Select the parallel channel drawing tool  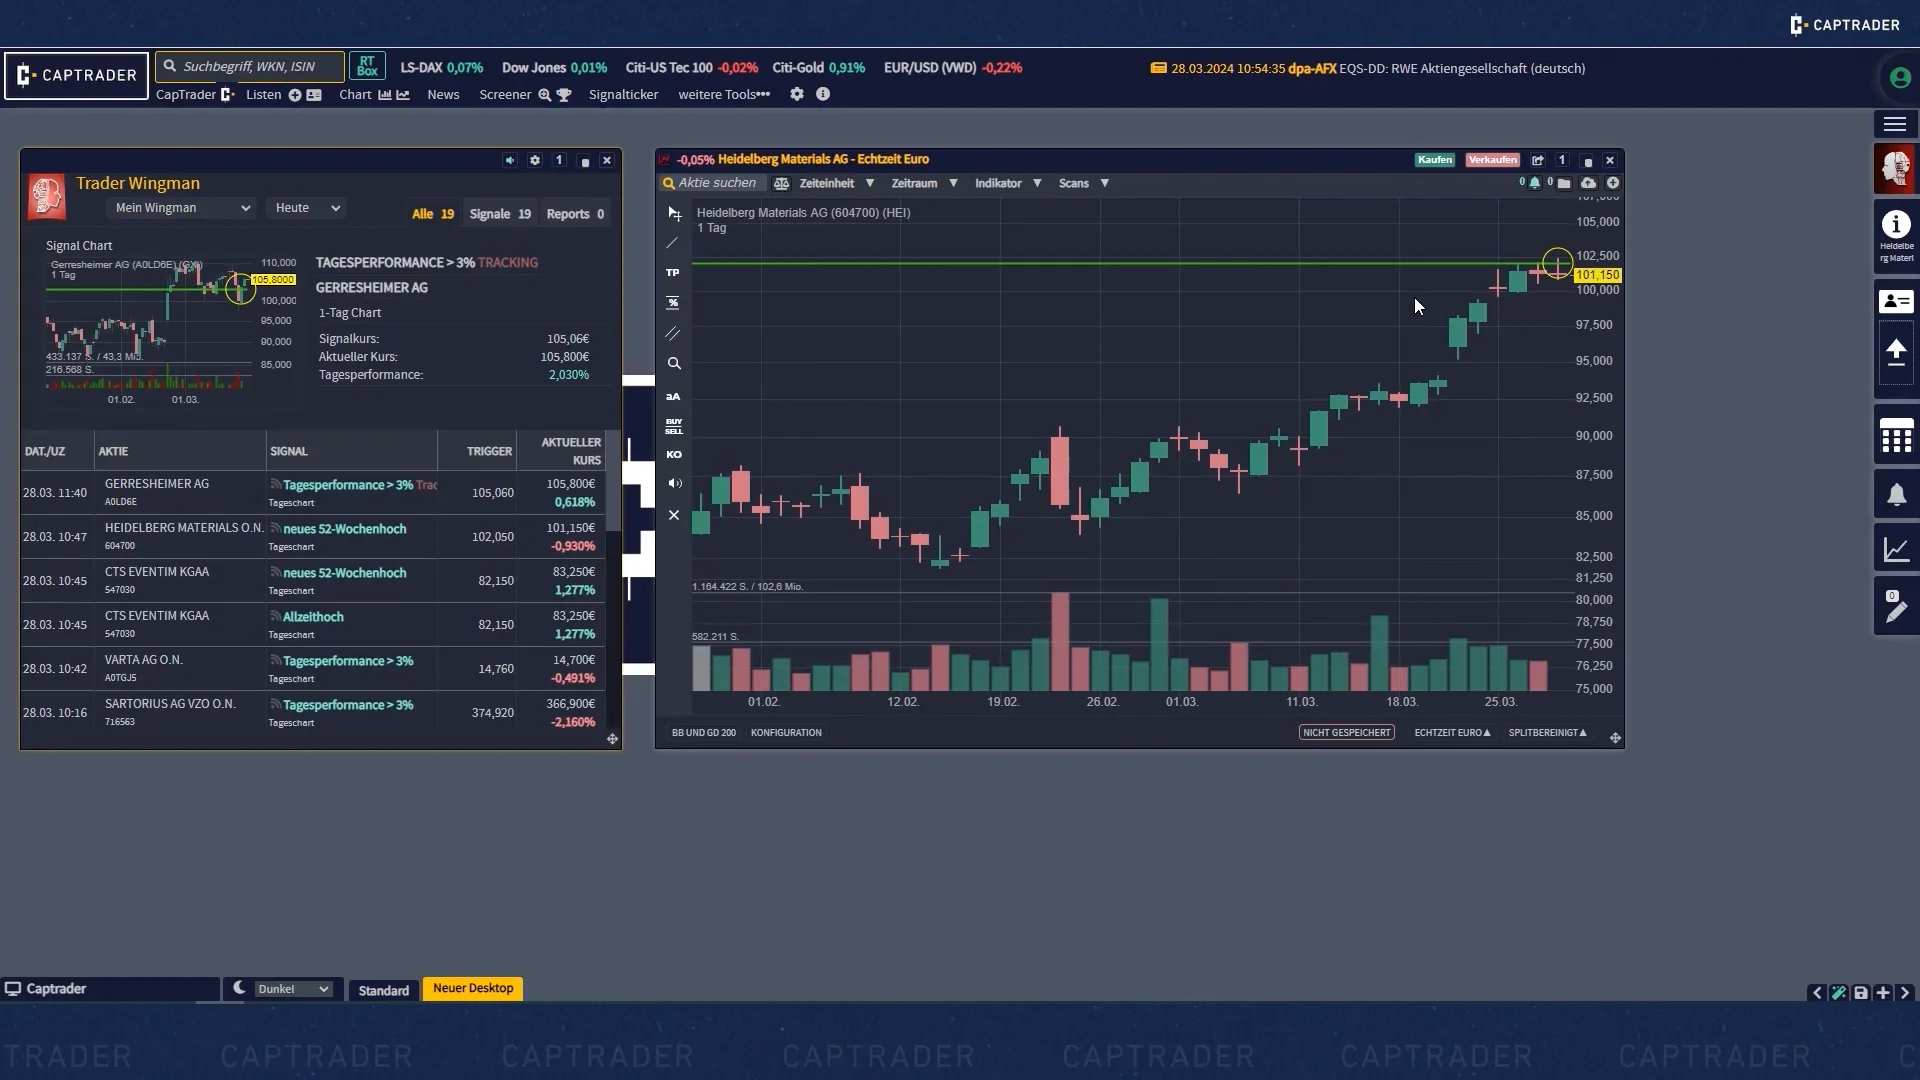(x=673, y=334)
